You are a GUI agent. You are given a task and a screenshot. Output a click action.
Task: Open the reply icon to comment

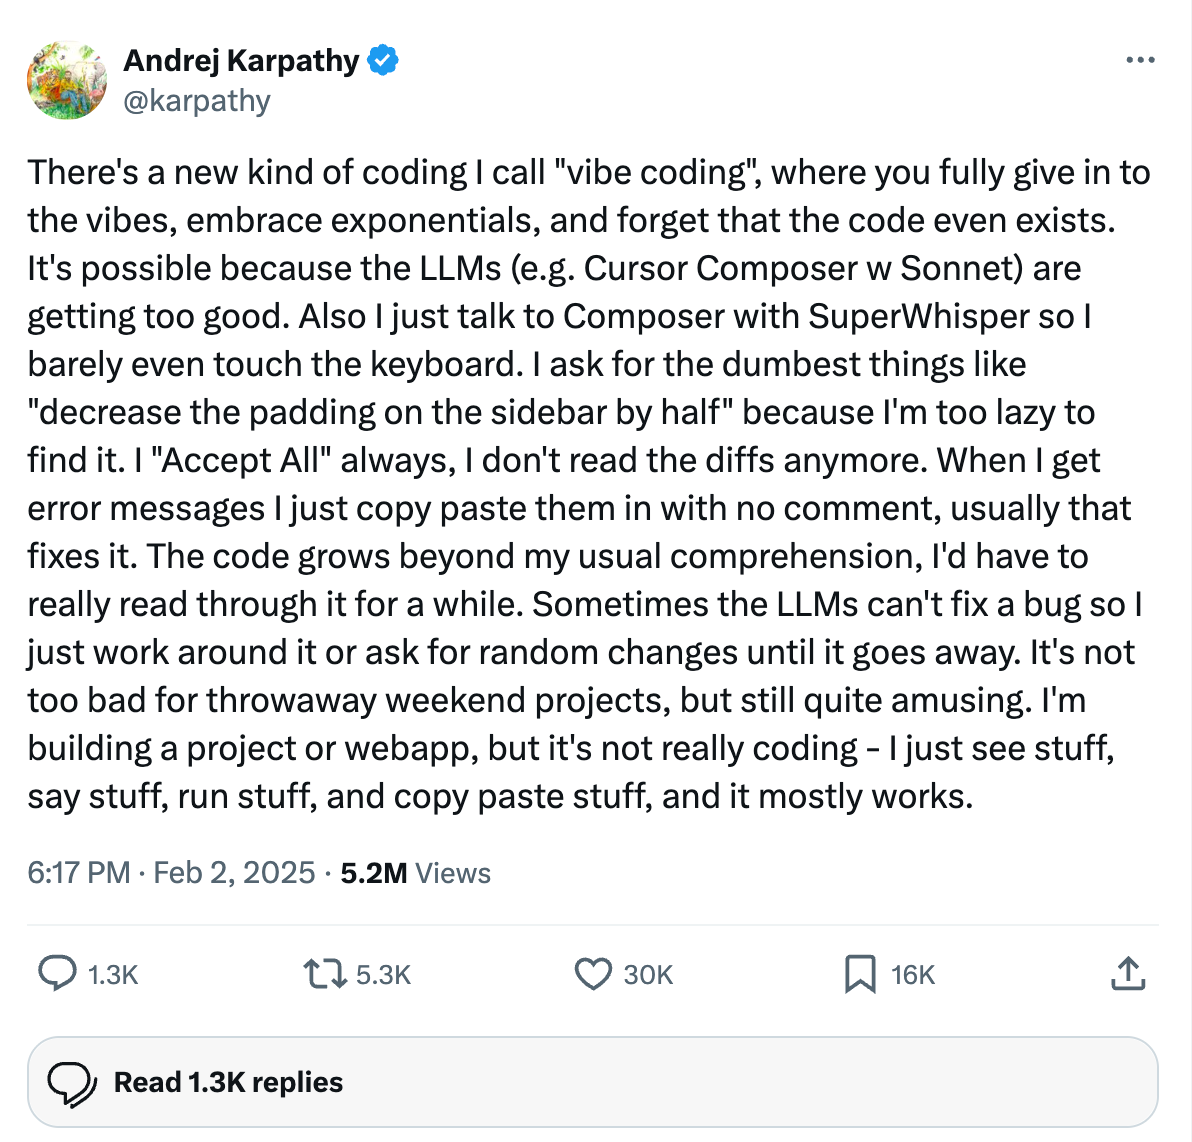(57, 973)
